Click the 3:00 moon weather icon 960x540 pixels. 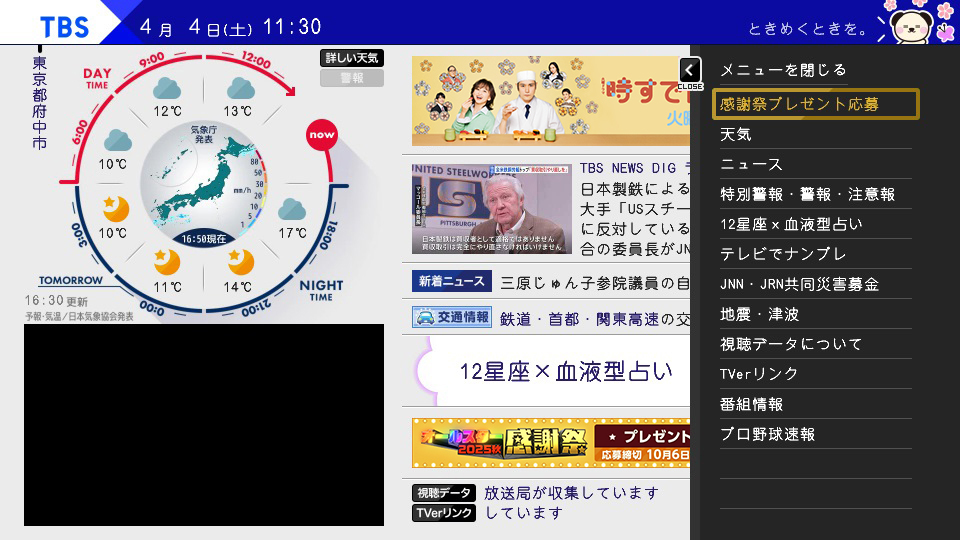pos(116,209)
